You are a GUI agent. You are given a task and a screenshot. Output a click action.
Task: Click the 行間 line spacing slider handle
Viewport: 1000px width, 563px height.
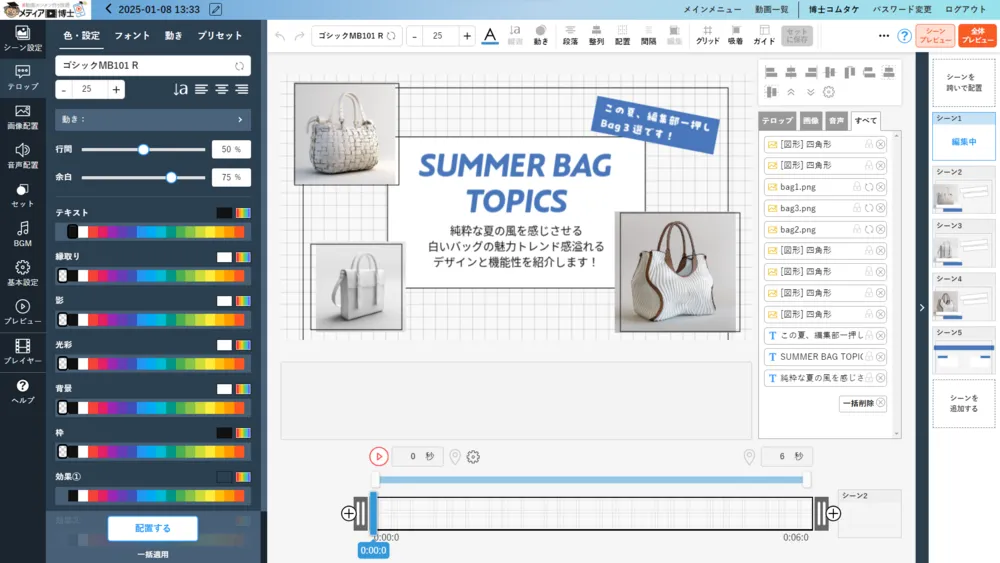pyautogui.click(x=143, y=149)
